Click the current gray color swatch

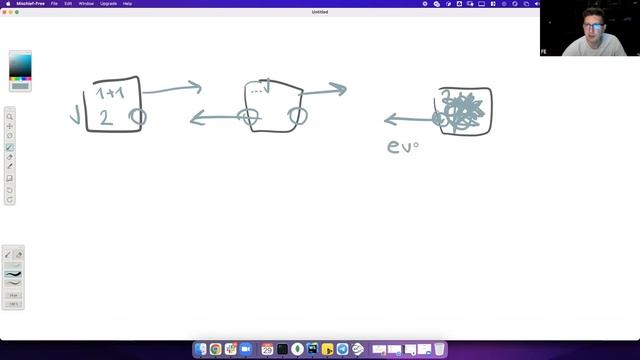coord(20,86)
